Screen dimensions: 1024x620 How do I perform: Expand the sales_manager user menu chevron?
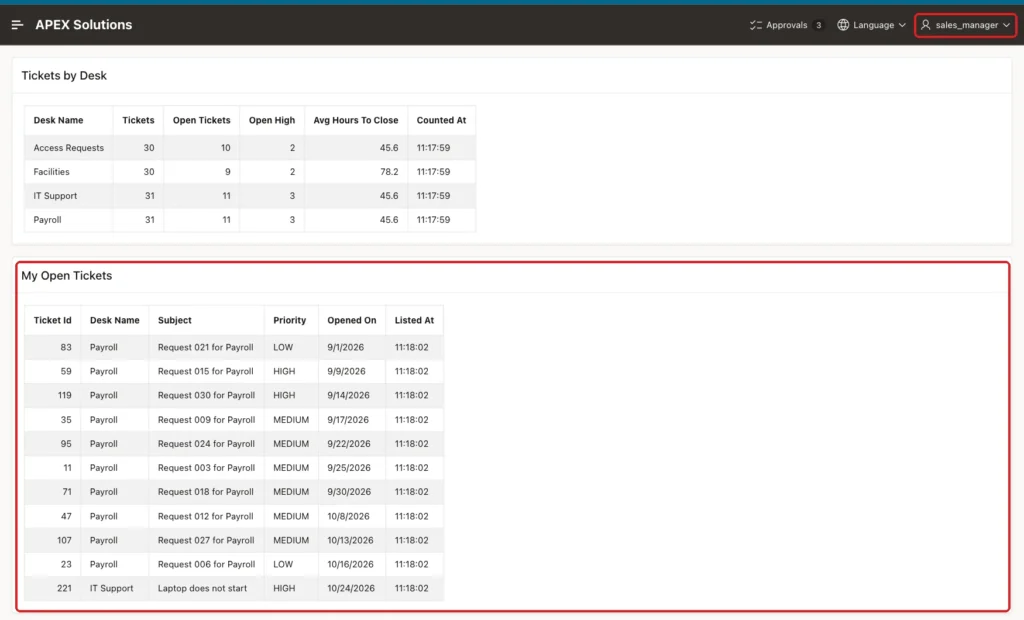[x=1006, y=25]
